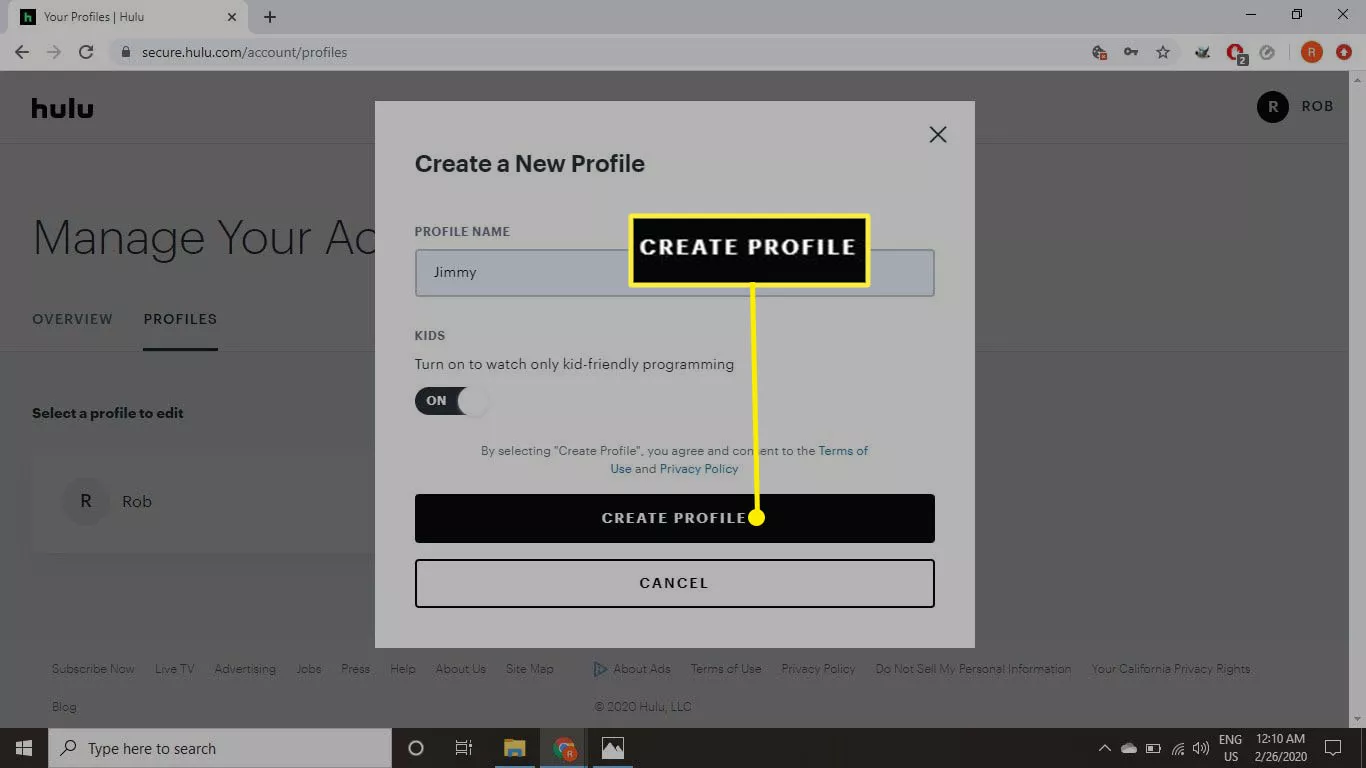The image size is (1366, 768).
Task: Open Your California Privacy Rights link
Action: [x=1171, y=669]
